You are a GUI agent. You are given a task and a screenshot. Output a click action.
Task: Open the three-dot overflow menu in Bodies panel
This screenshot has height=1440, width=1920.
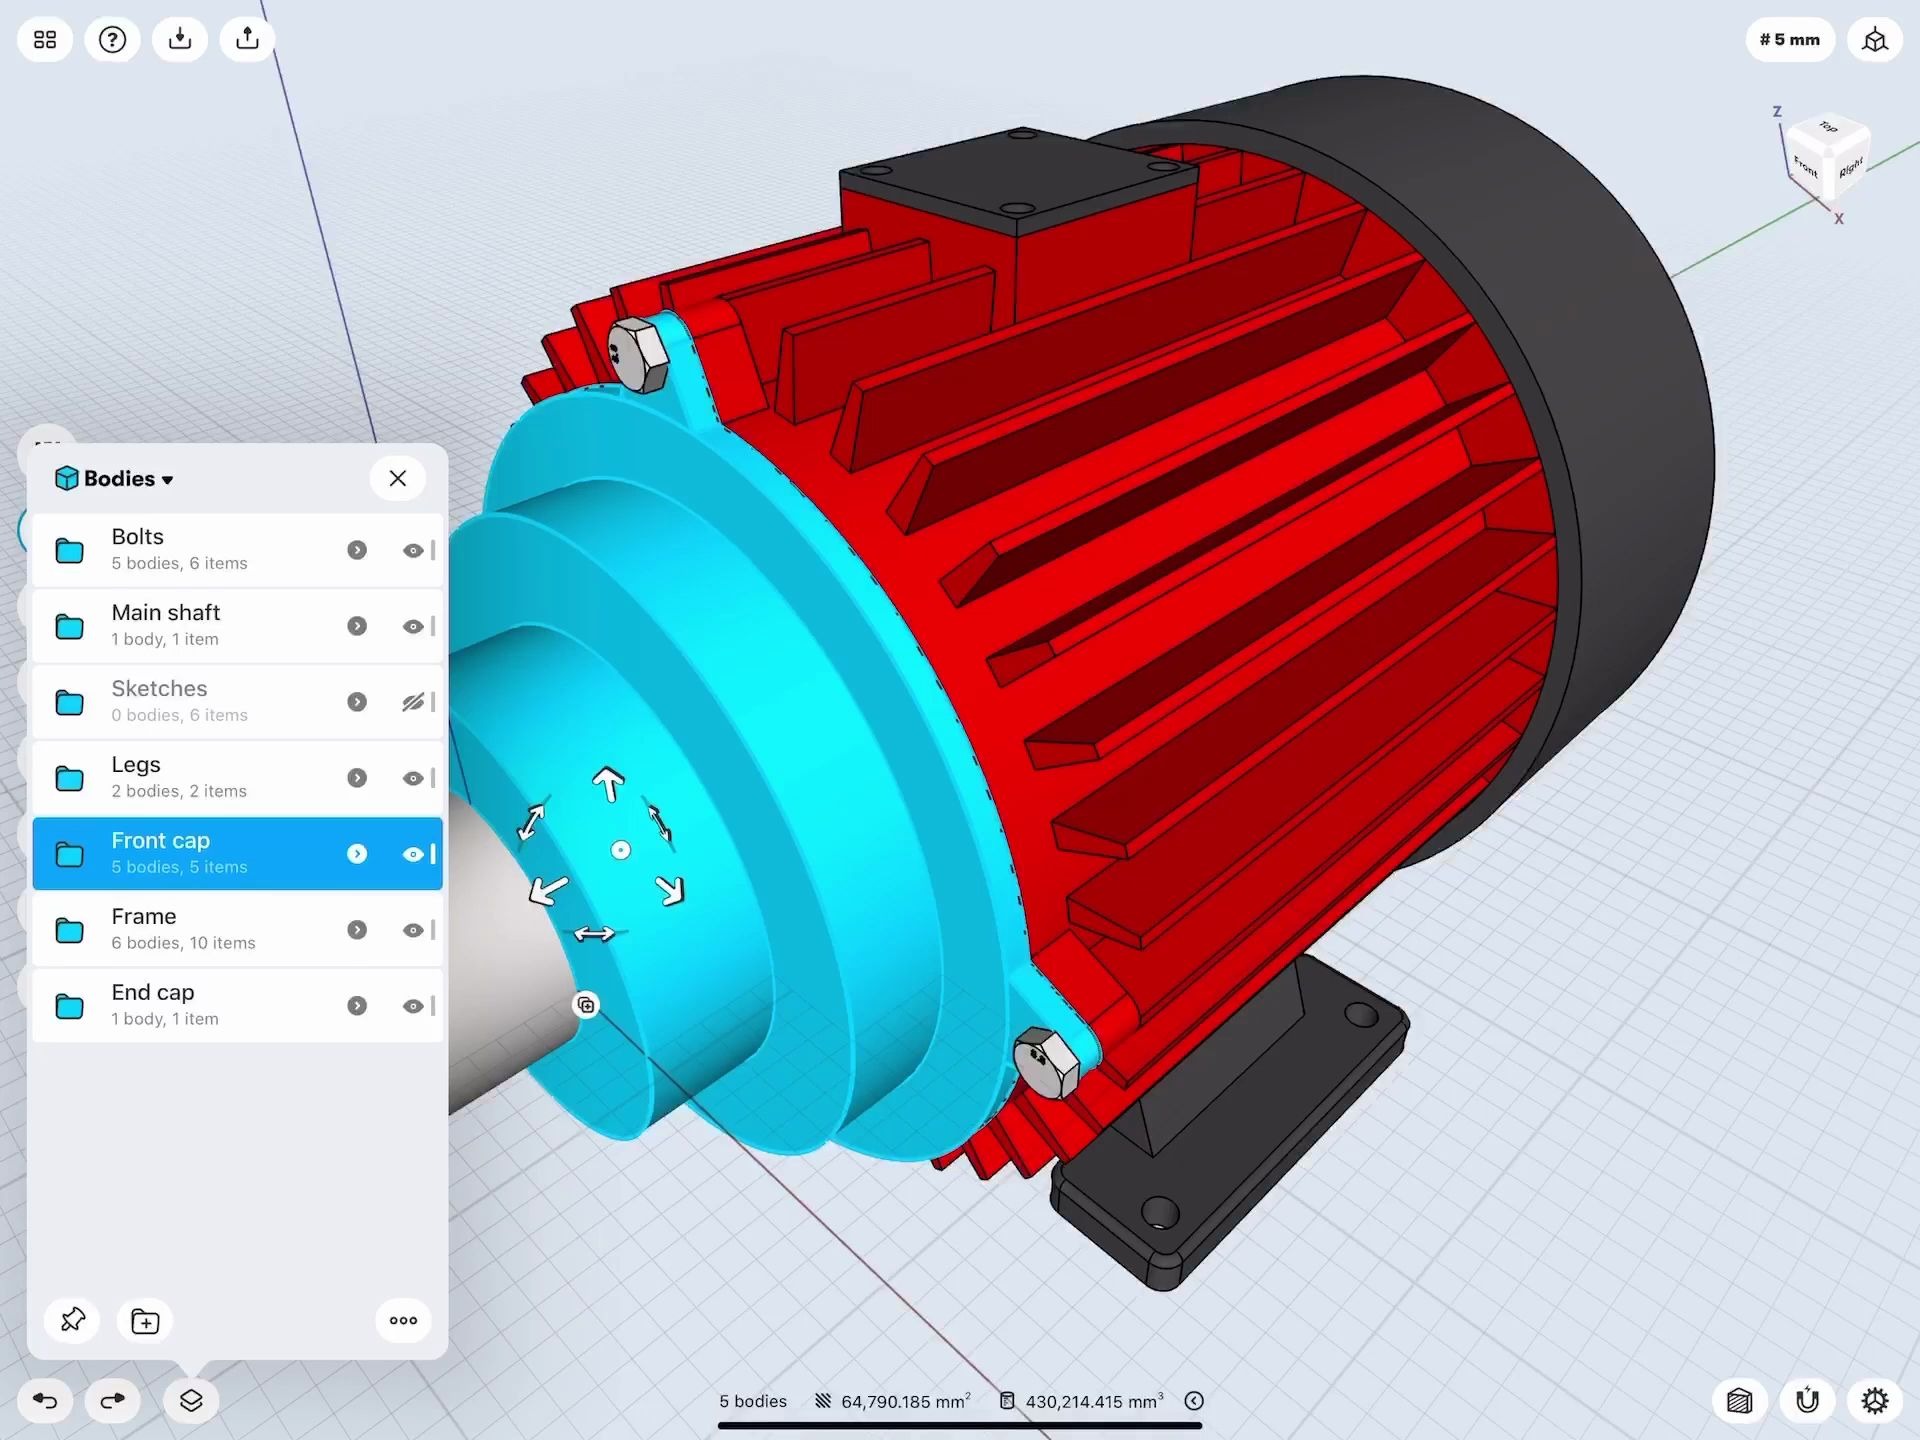[402, 1320]
